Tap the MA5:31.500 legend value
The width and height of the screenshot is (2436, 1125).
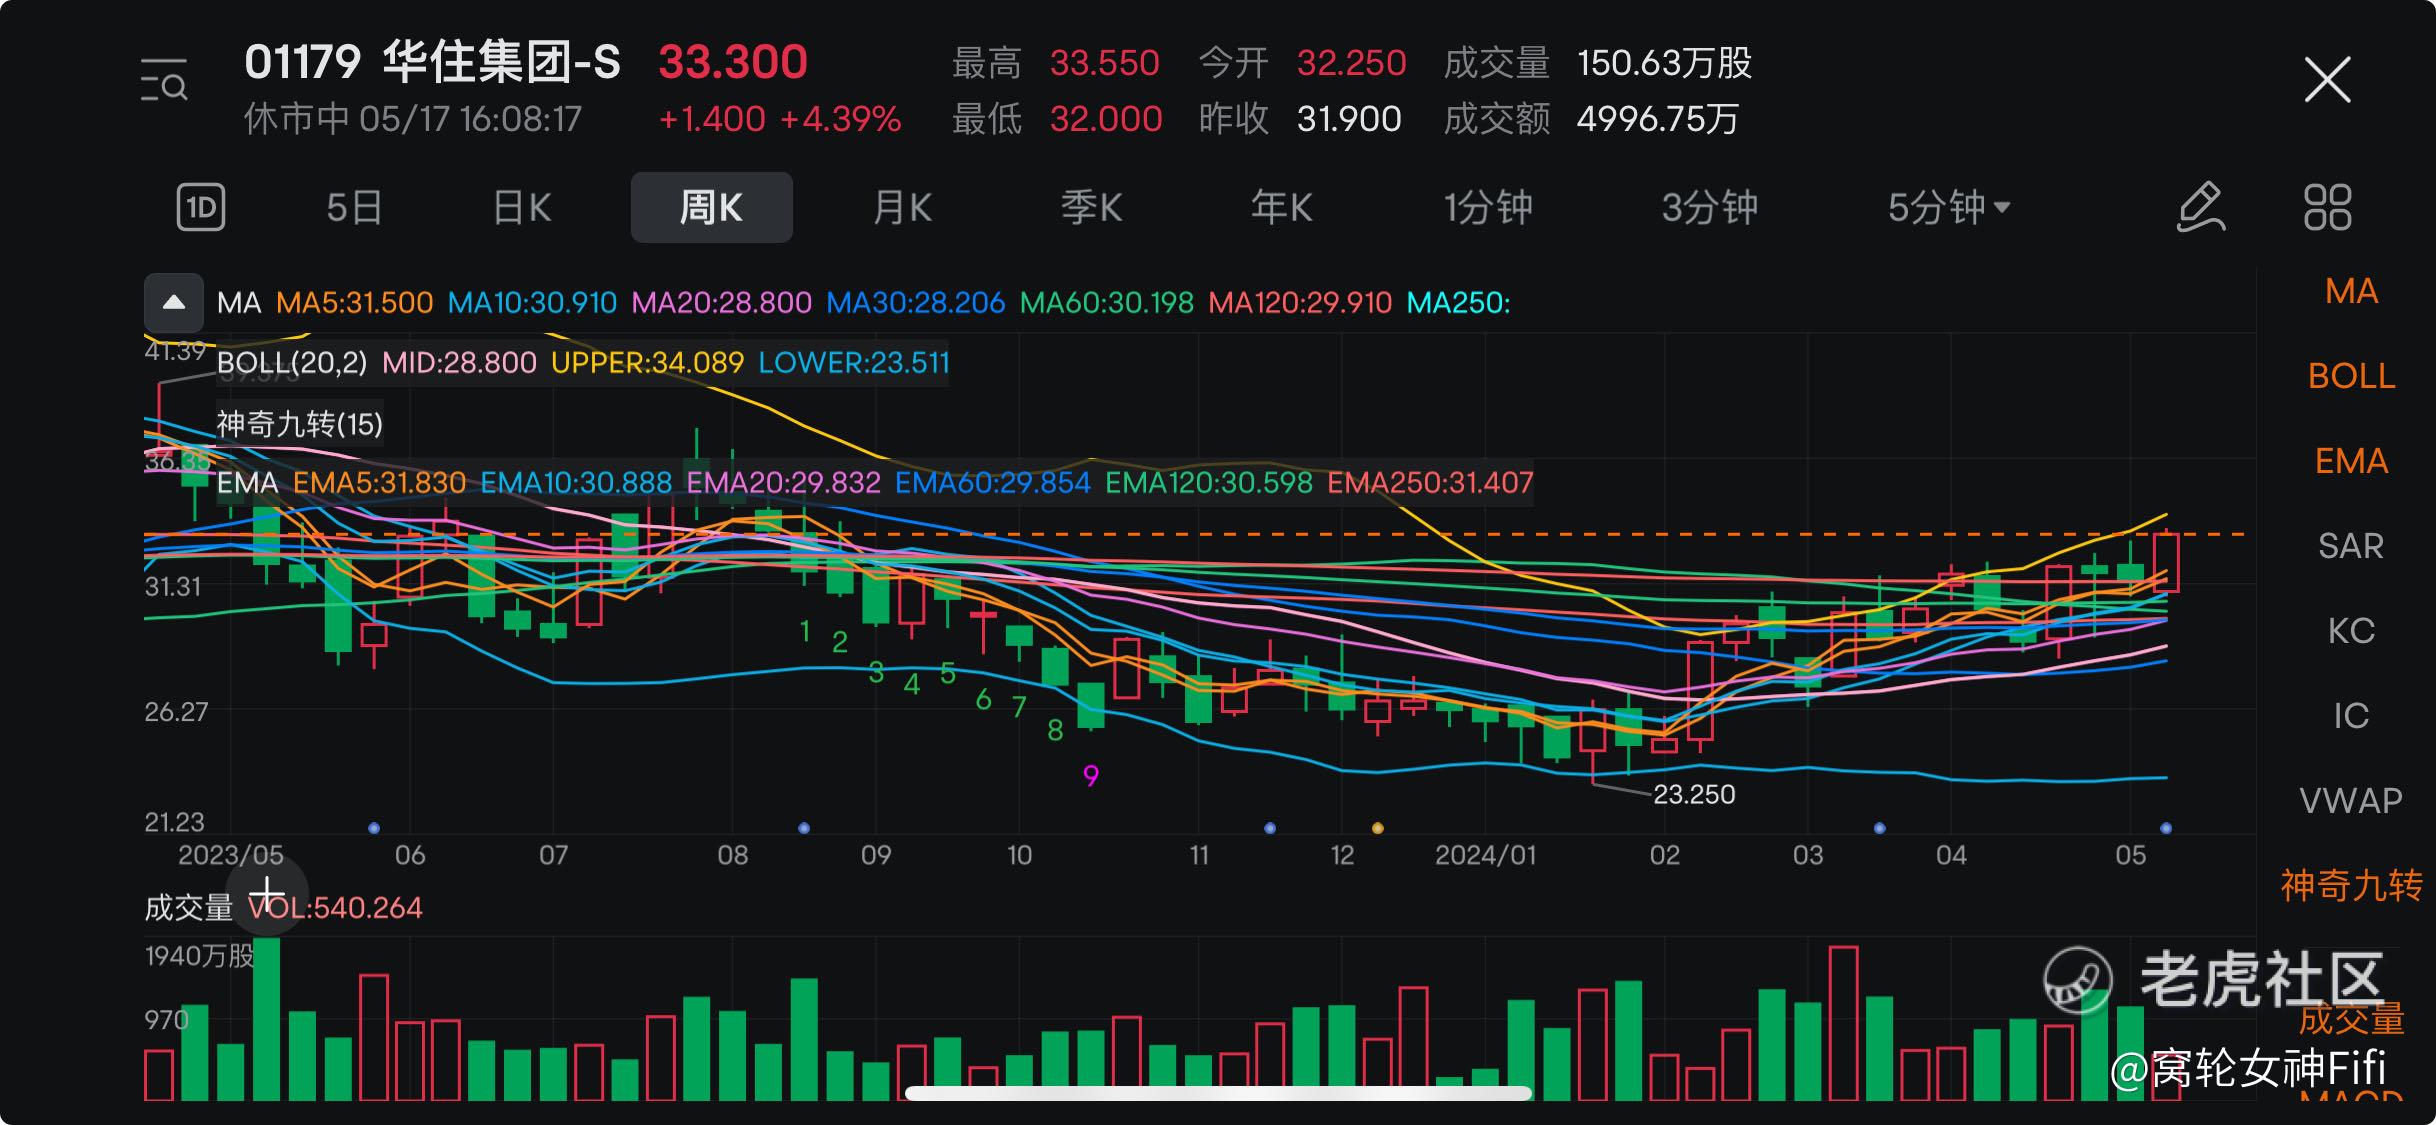(354, 302)
